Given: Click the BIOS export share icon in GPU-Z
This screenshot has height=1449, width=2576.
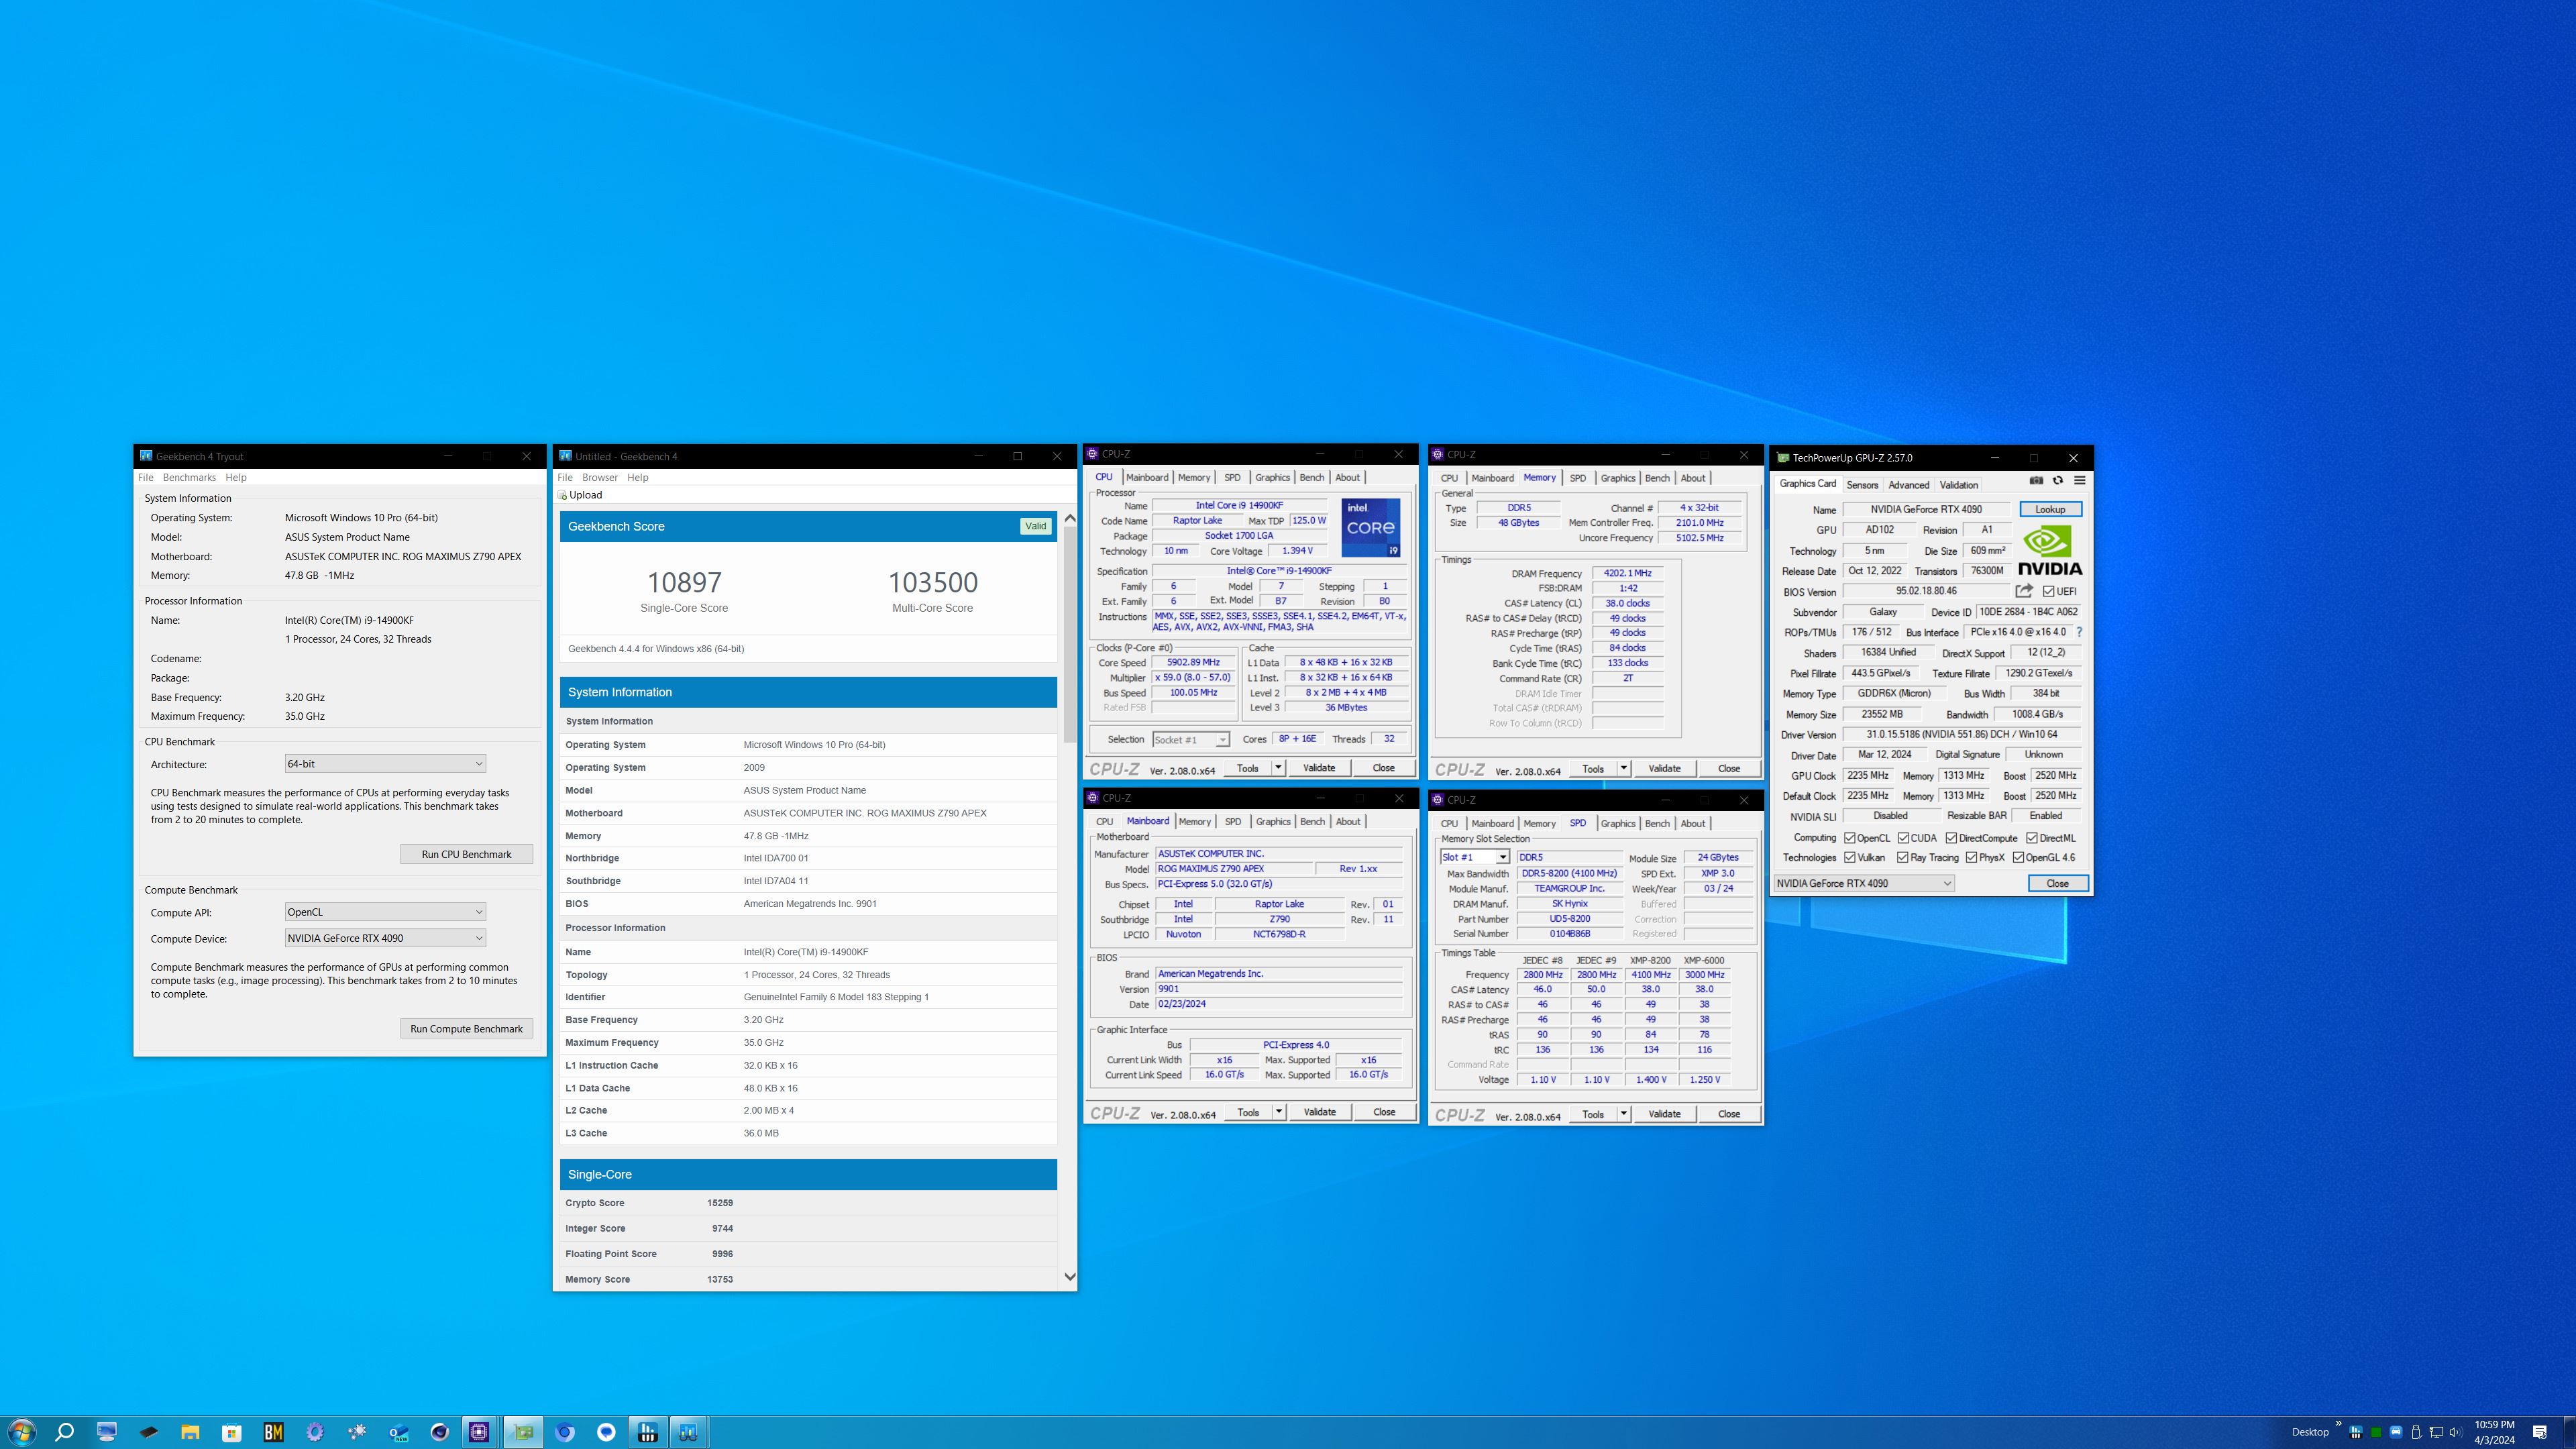Looking at the screenshot, I should (2024, 591).
